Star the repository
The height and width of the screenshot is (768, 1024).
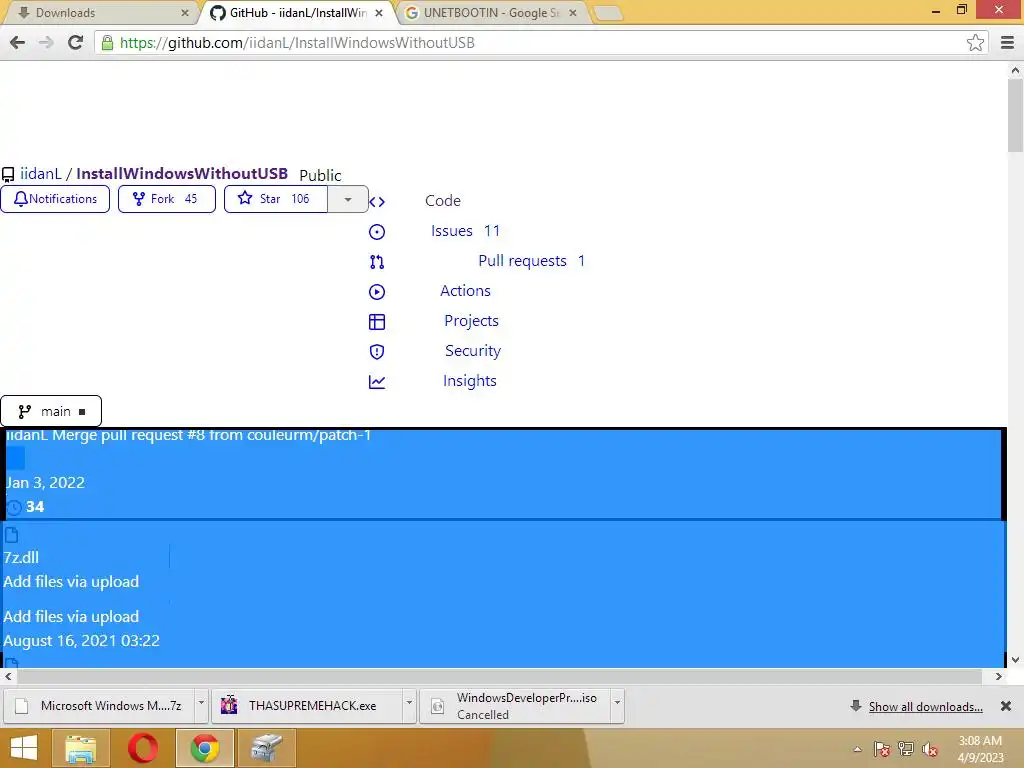[276, 199]
